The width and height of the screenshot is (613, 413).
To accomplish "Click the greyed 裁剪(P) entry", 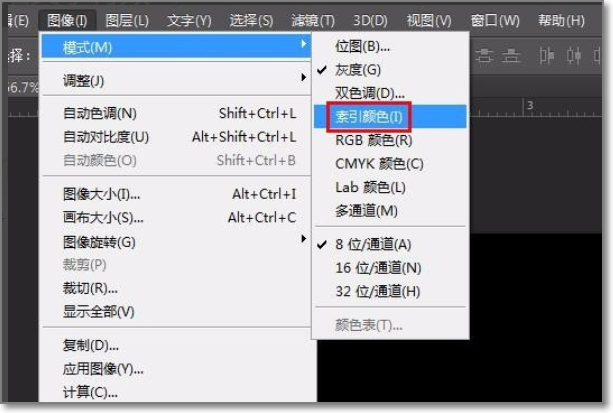I will click(x=176, y=265).
